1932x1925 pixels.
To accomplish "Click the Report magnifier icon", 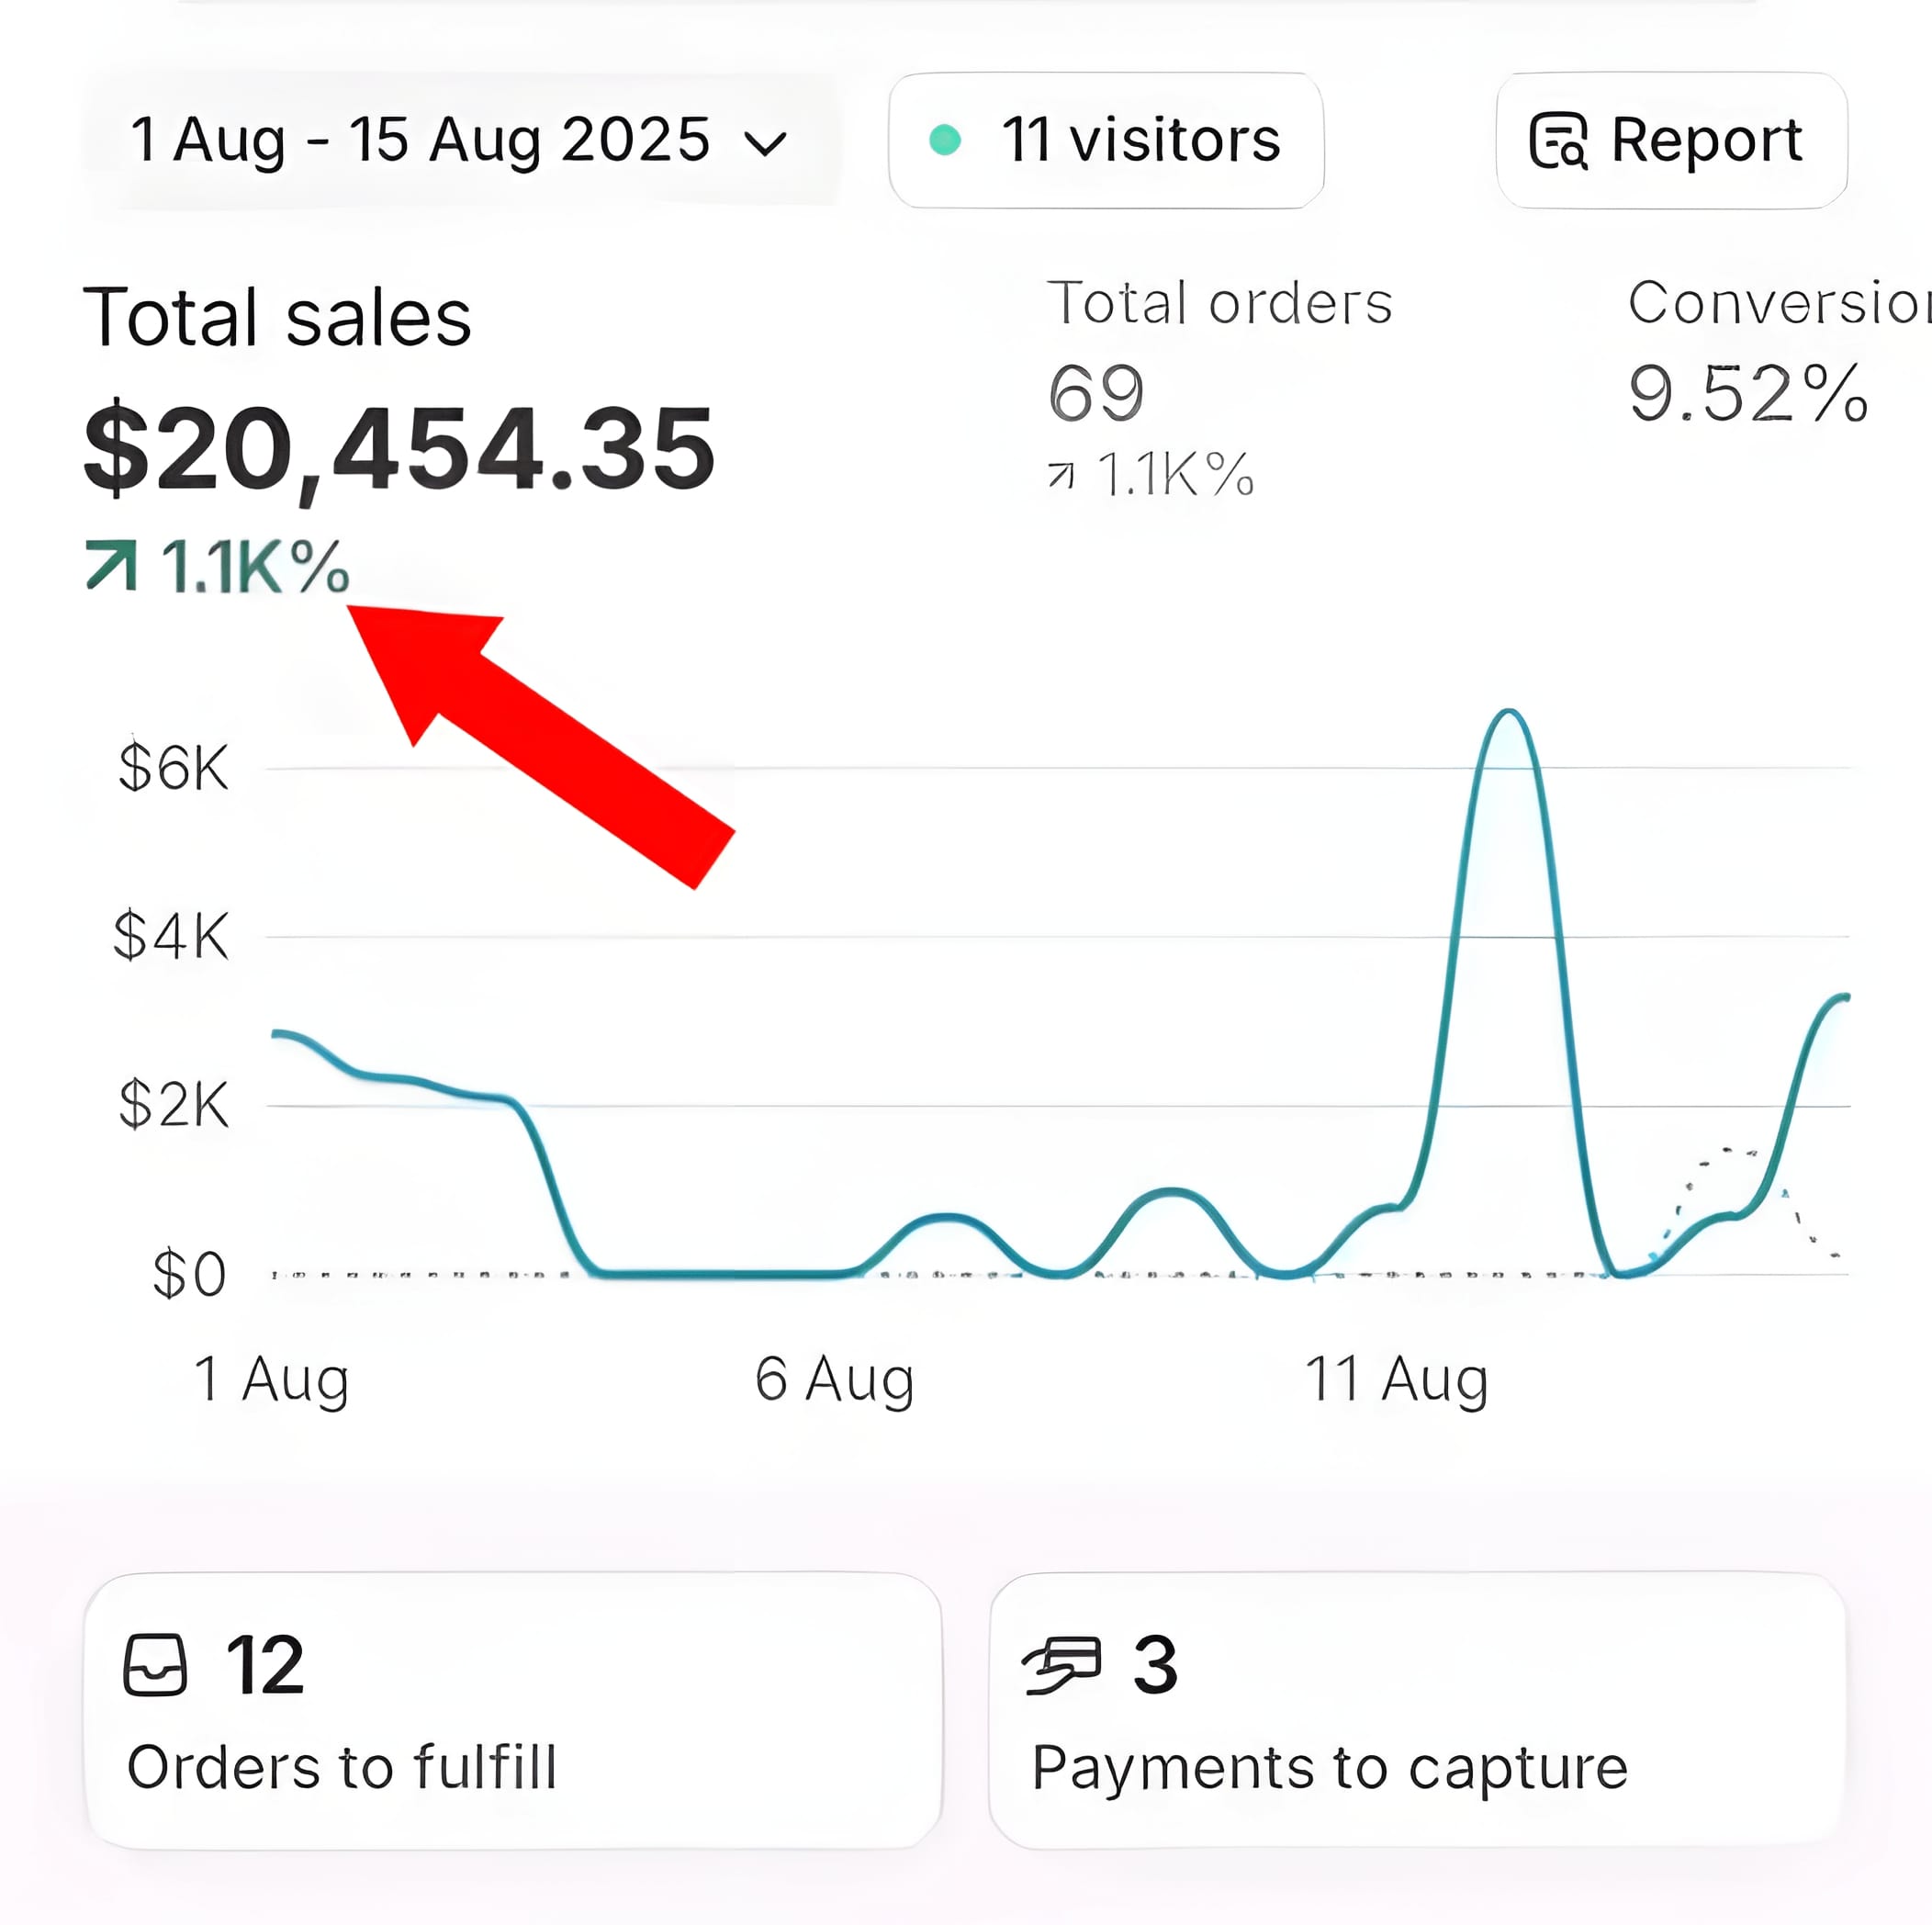I will coord(1558,141).
